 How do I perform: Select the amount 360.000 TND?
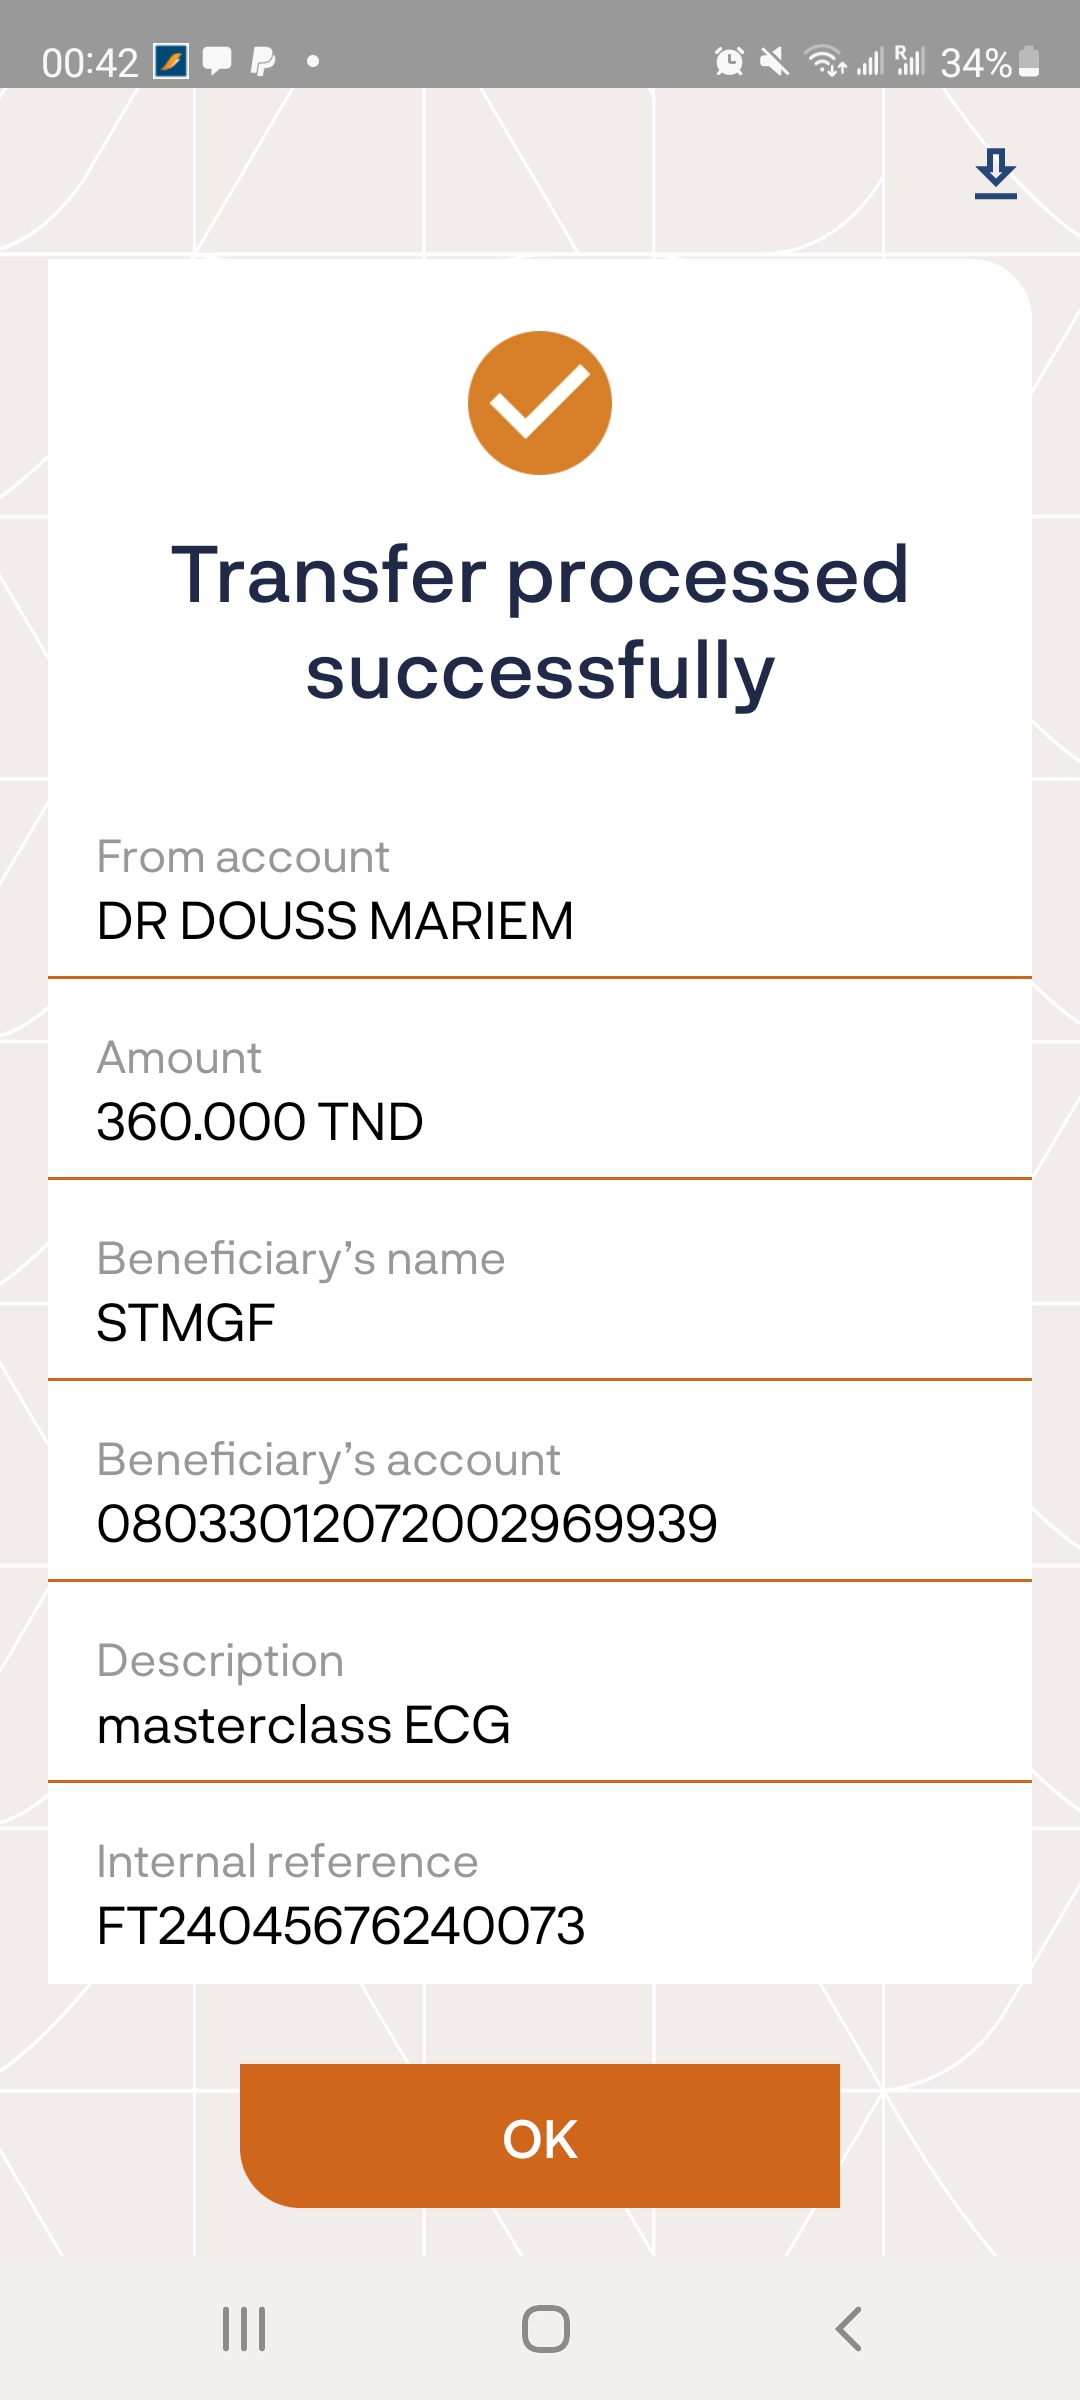[x=260, y=1122]
